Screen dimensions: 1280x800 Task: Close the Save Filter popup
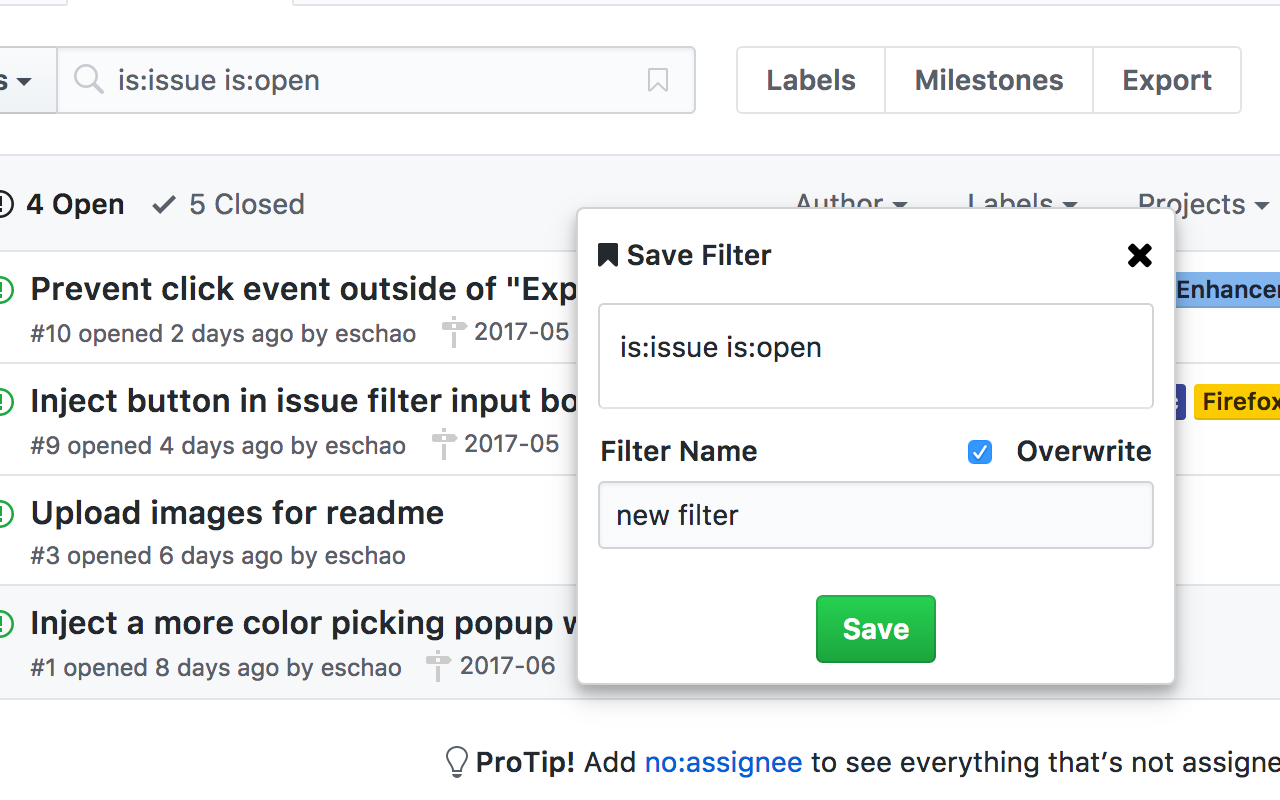pyautogui.click(x=1139, y=256)
